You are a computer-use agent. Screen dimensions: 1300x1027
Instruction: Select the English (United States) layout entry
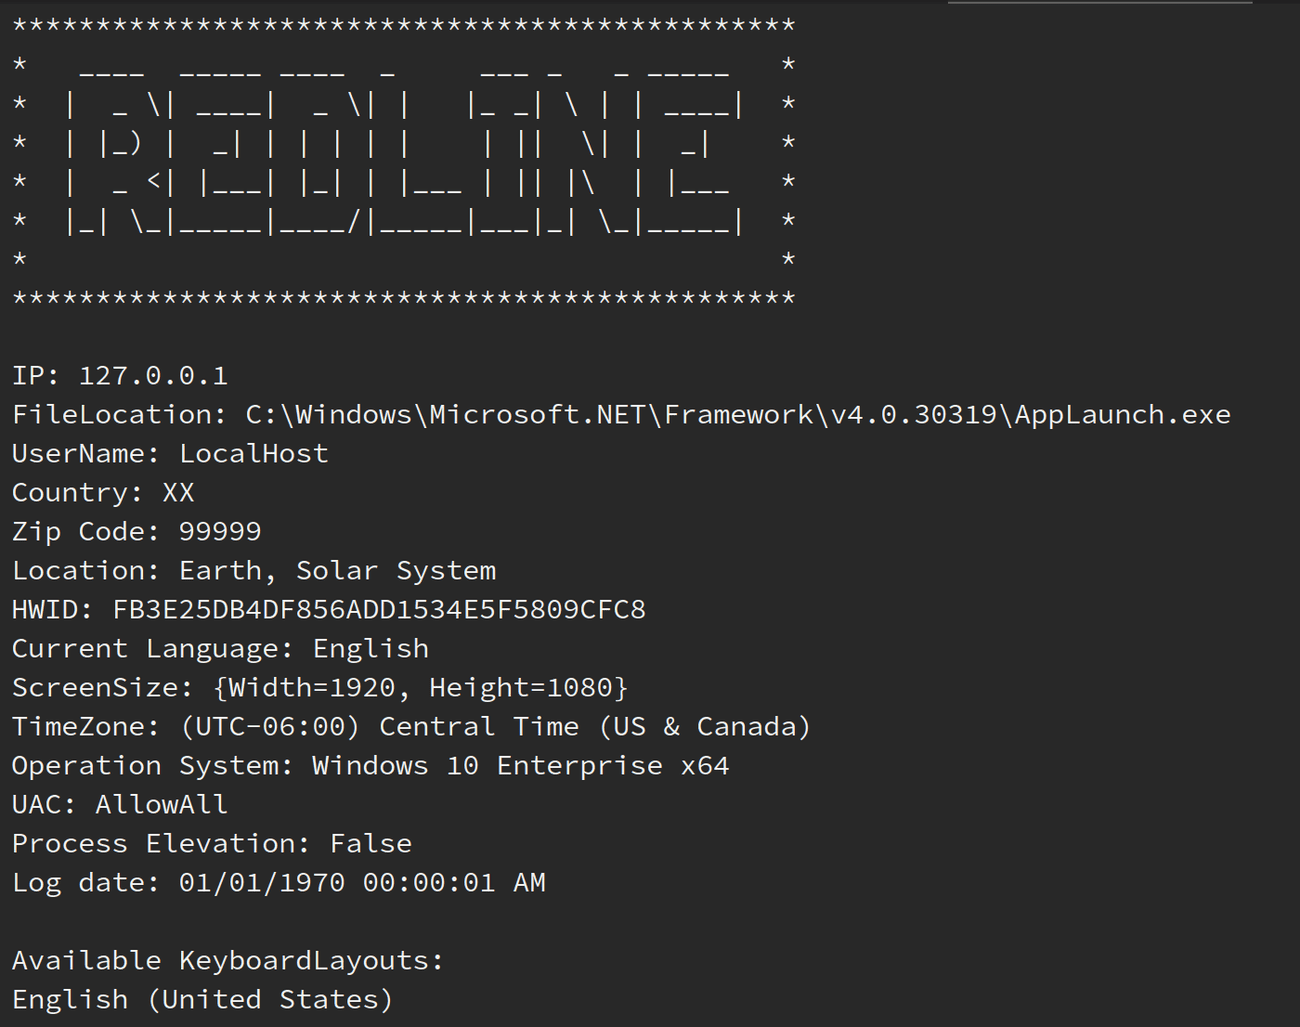(200, 999)
